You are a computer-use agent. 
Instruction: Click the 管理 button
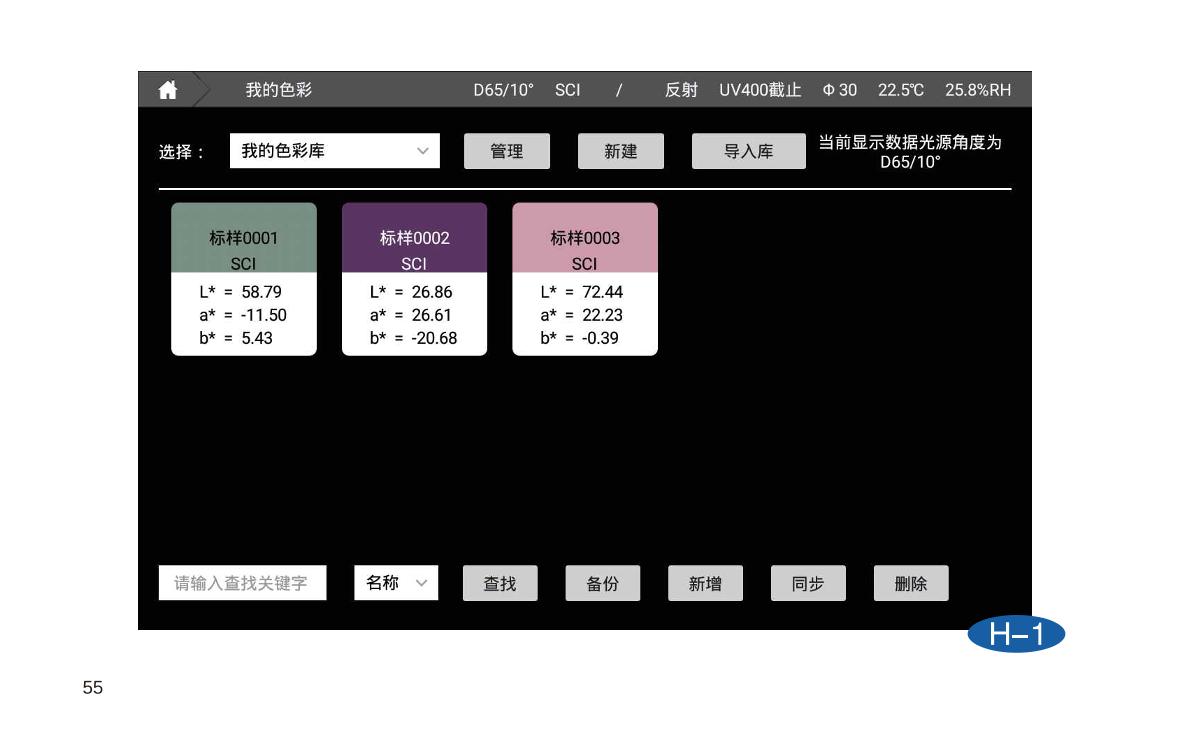tap(506, 151)
